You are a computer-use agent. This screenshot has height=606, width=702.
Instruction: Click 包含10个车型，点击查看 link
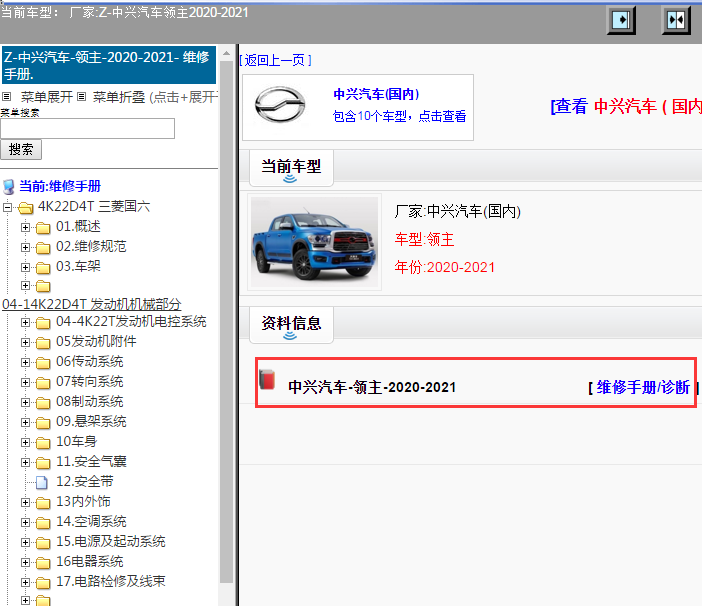point(399,116)
